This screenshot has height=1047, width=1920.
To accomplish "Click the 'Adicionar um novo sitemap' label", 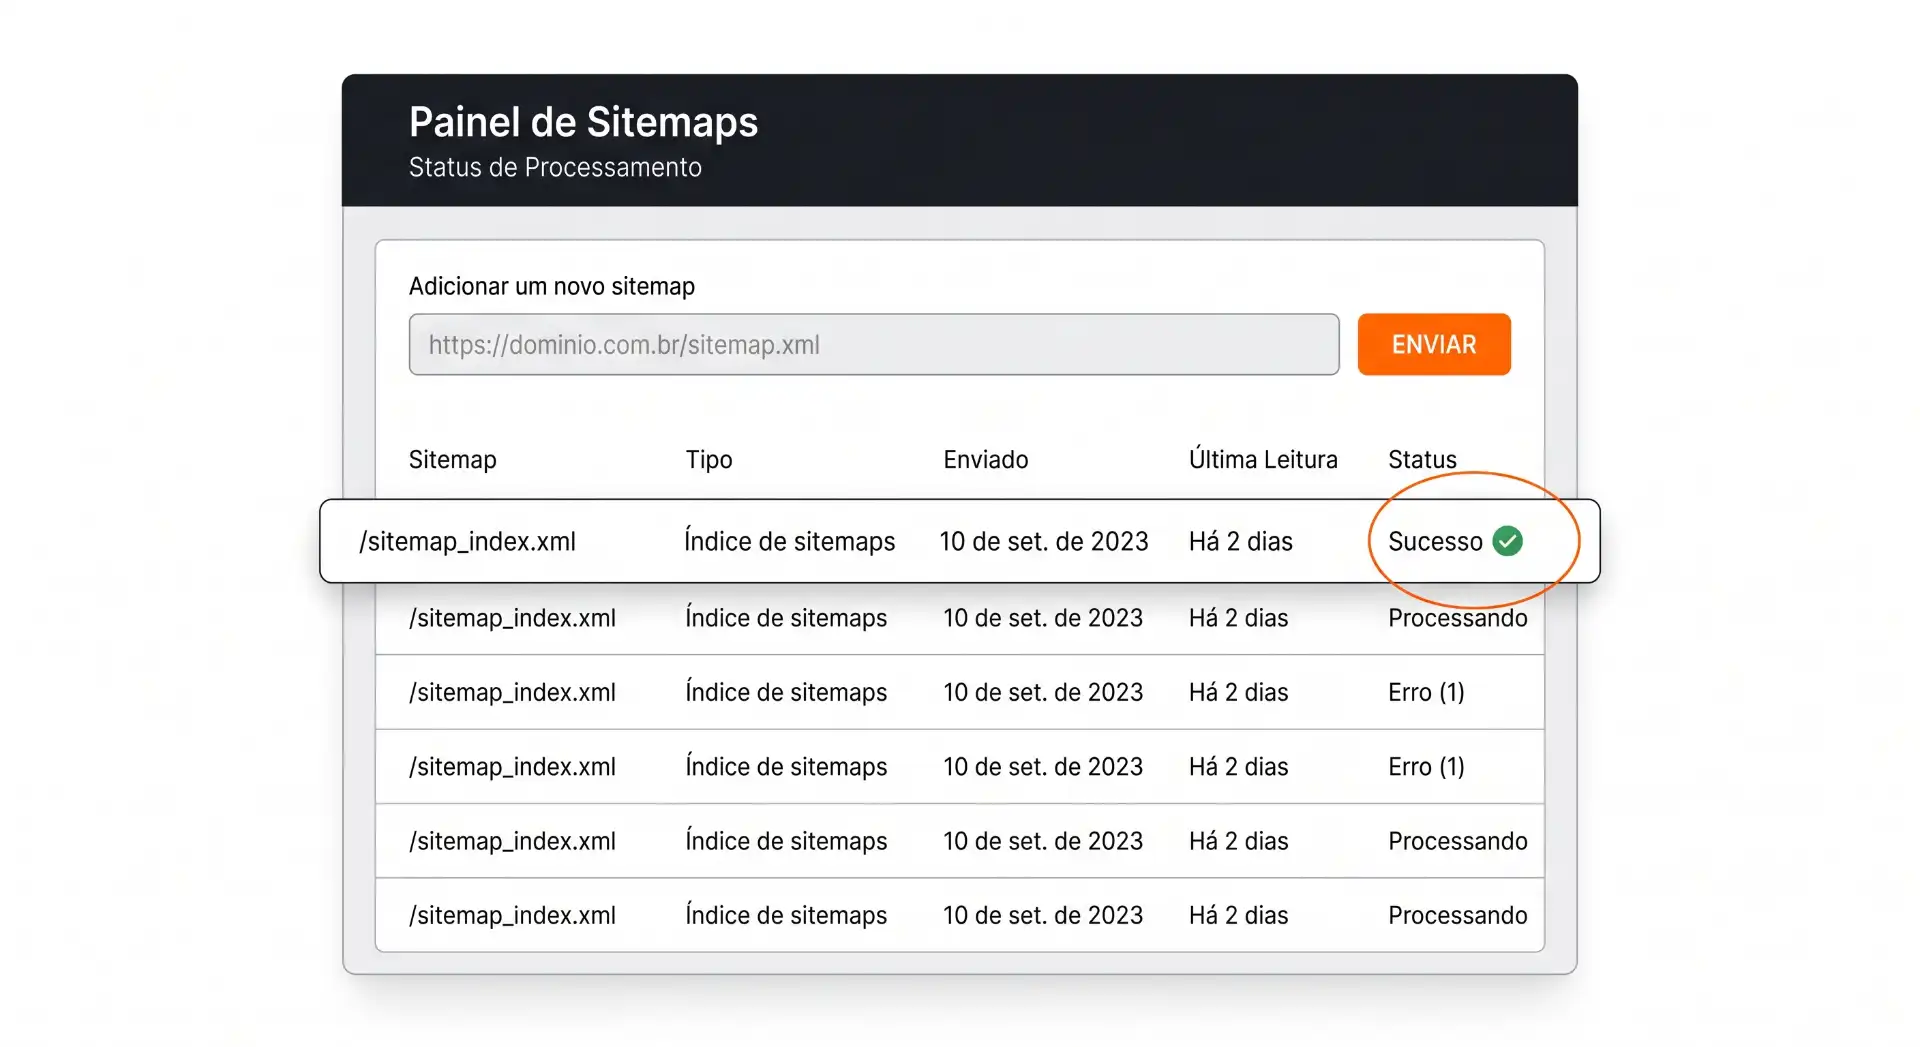I will coord(552,286).
